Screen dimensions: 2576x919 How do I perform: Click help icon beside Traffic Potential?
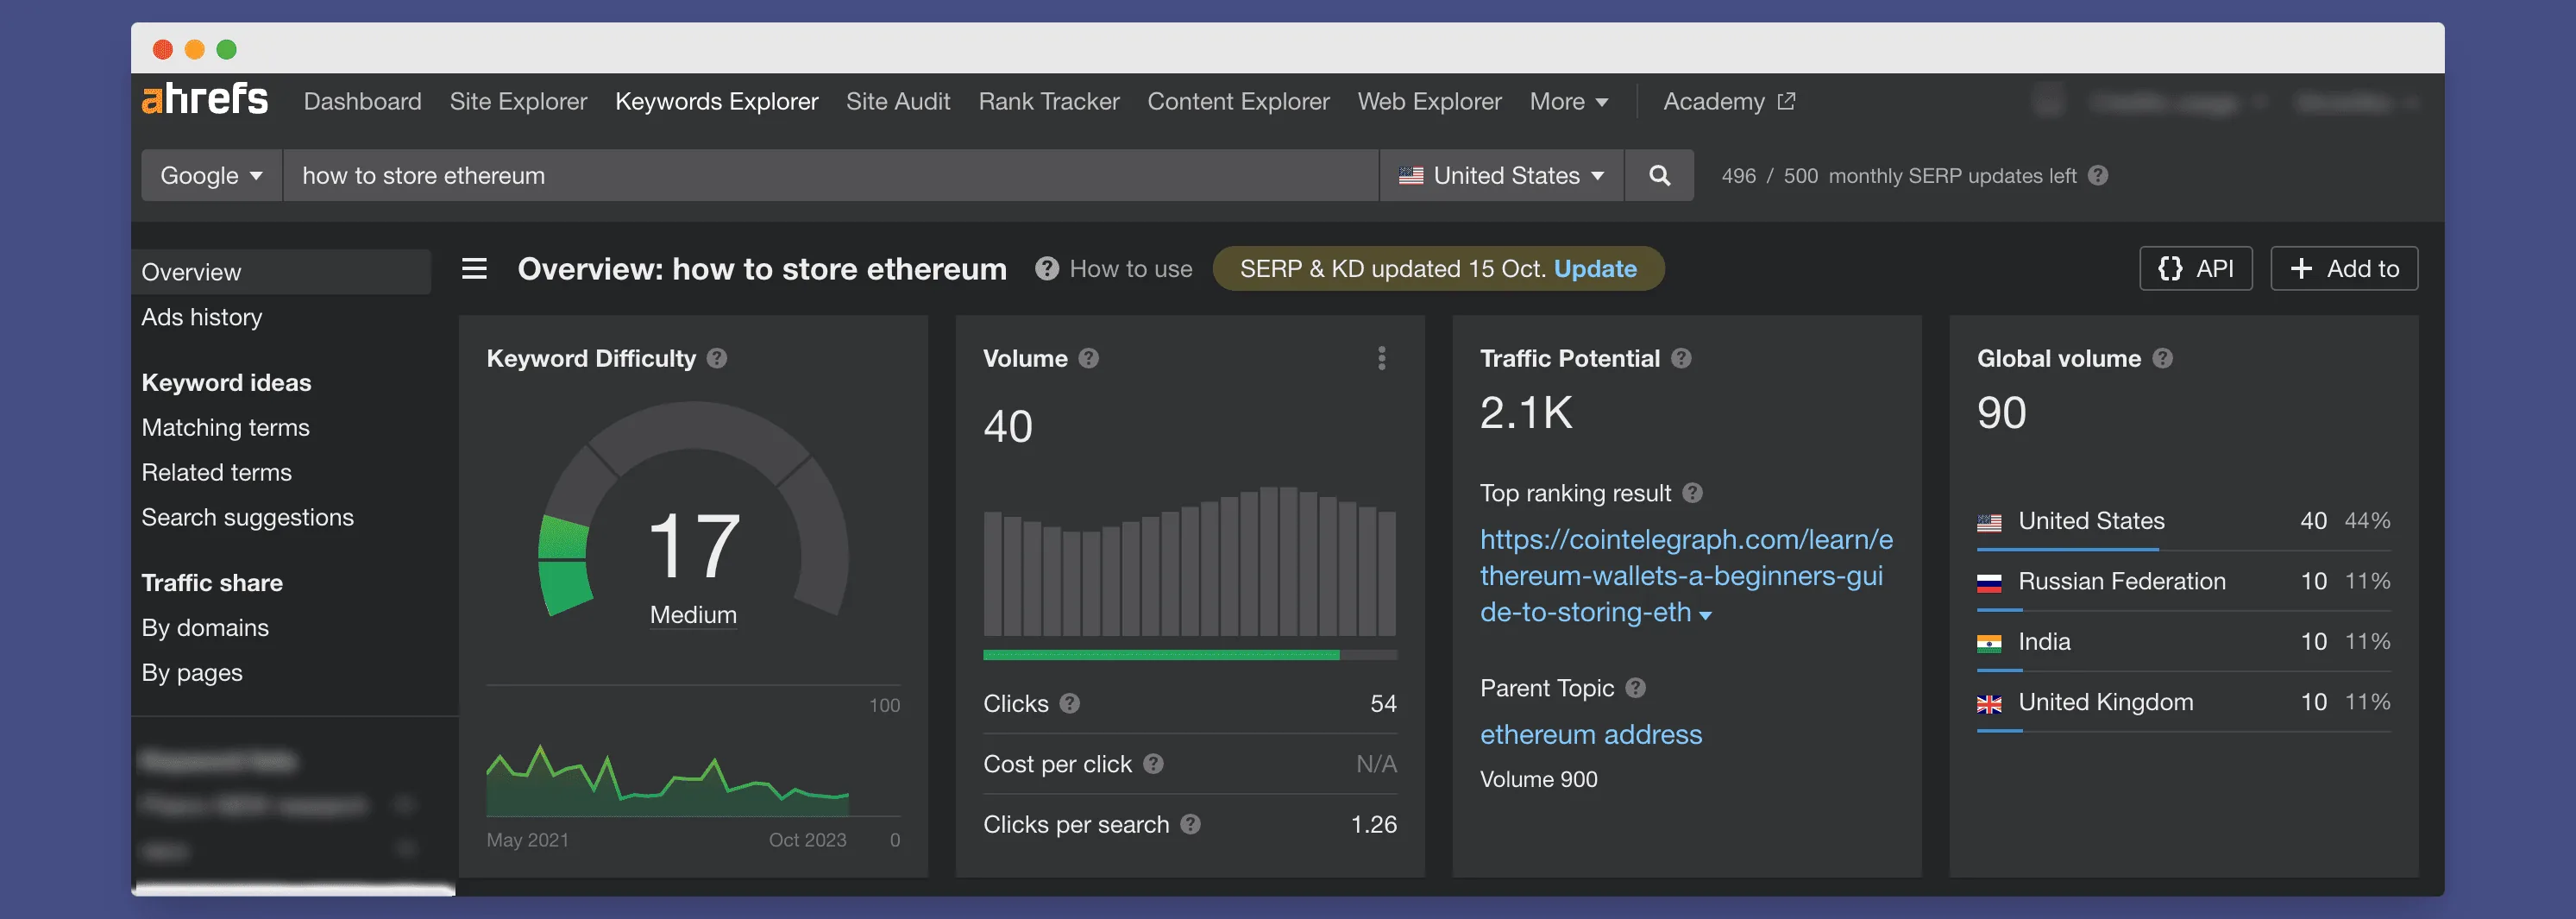coord(1681,358)
